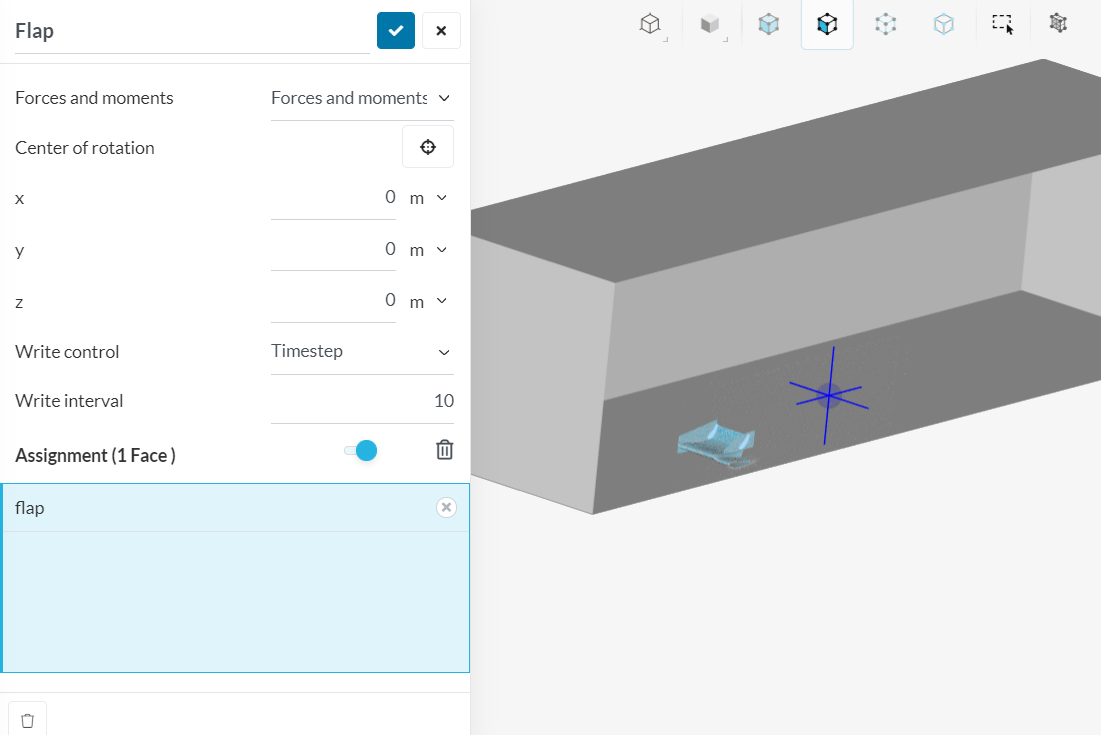
Task: Select the solid gray cube render icon
Action: click(710, 24)
